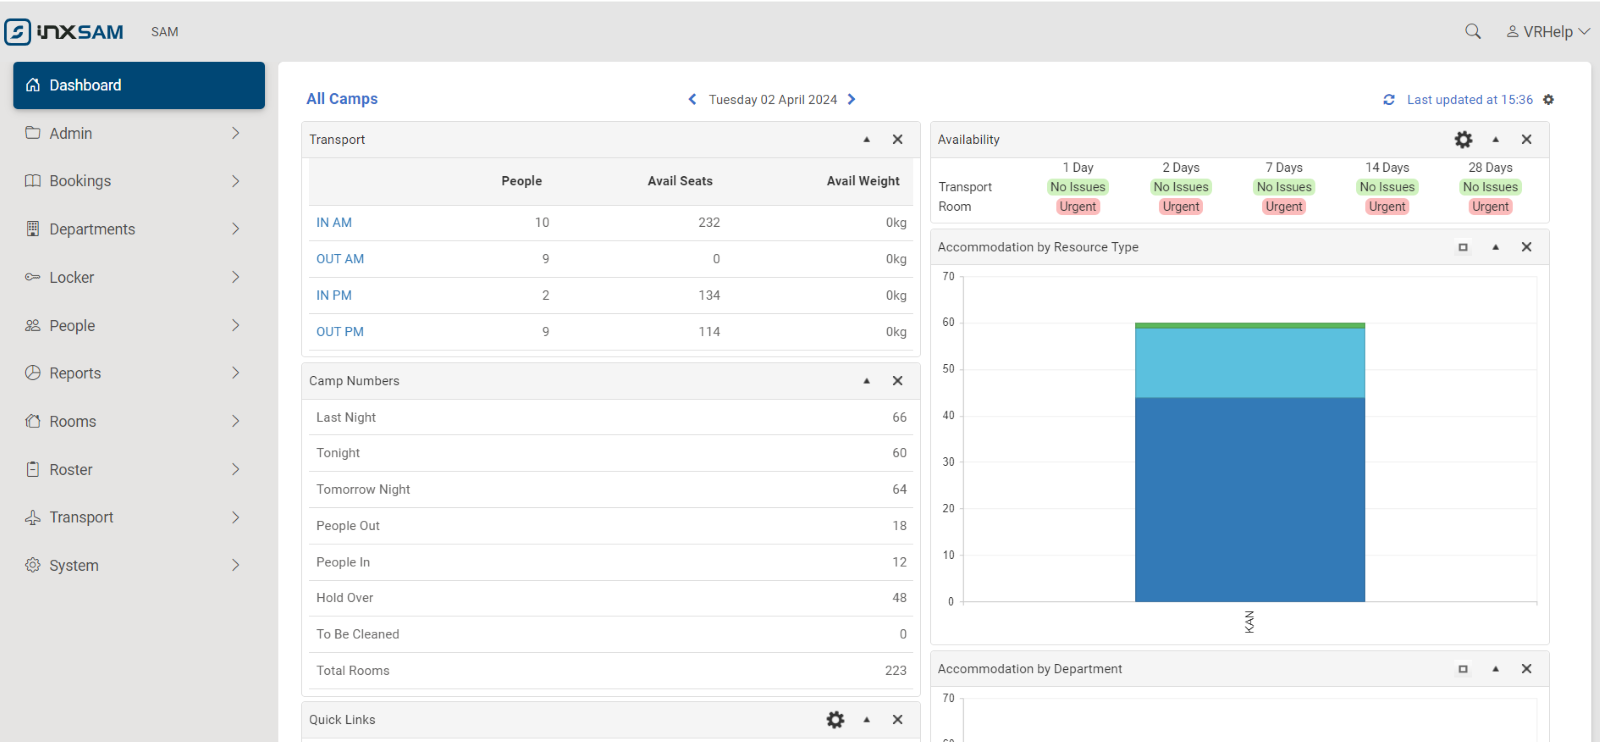Viewport: 1600px width, 742px height.
Task: Open the Bookings sidebar menu
Action: 139,181
